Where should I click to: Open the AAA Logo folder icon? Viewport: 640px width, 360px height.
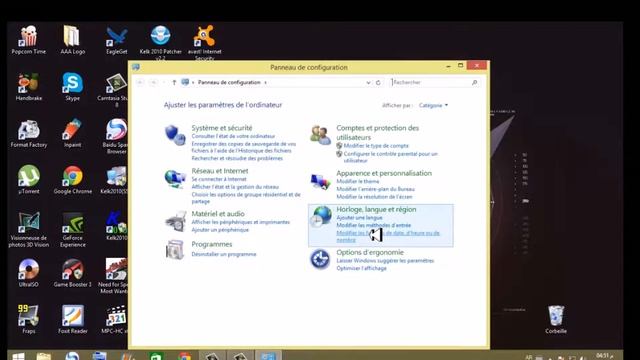pyautogui.click(x=72, y=40)
